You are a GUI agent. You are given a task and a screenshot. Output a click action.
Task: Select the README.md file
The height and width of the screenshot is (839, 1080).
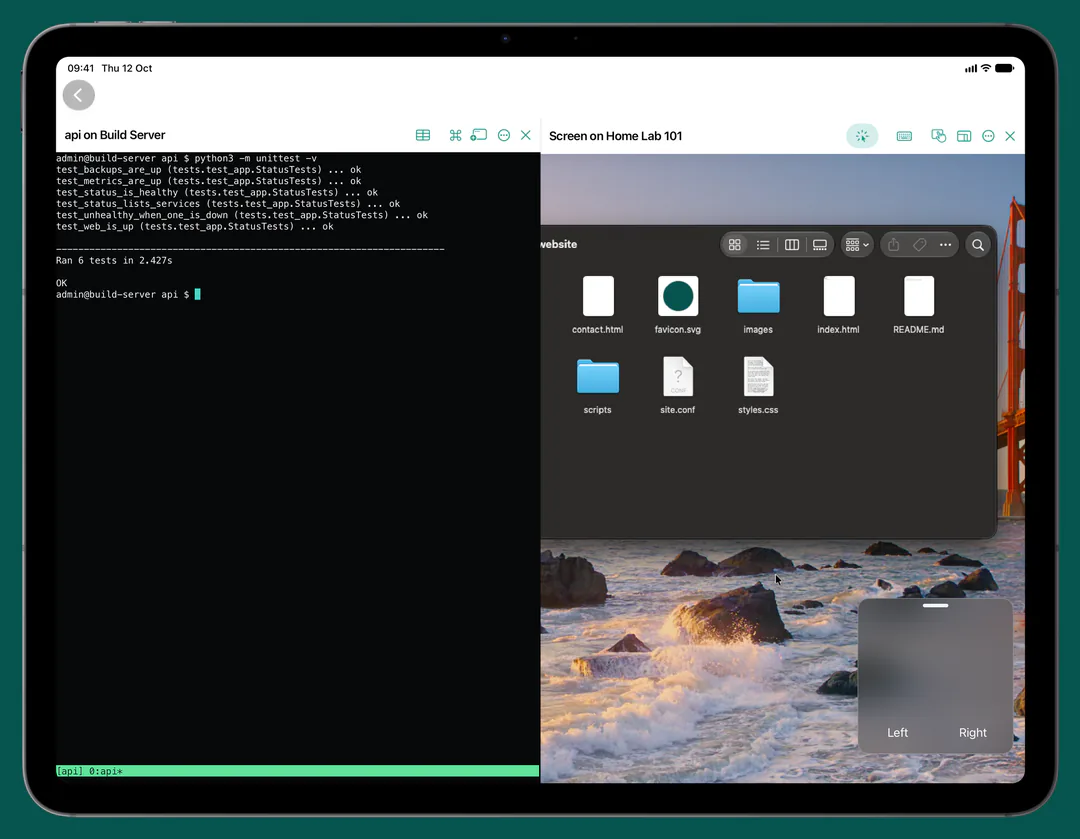(919, 305)
